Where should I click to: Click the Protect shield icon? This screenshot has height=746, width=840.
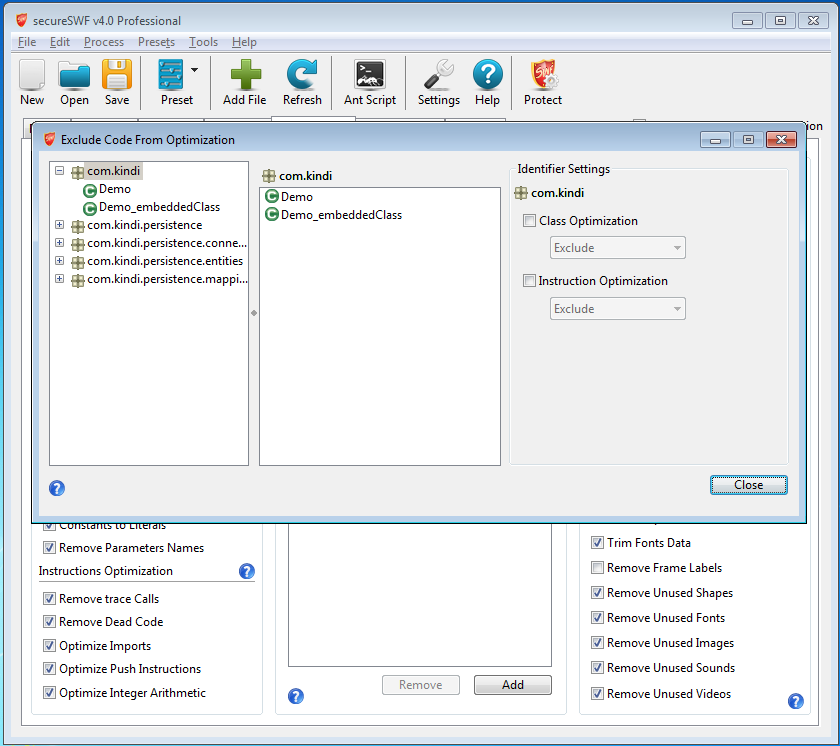[543, 76]
